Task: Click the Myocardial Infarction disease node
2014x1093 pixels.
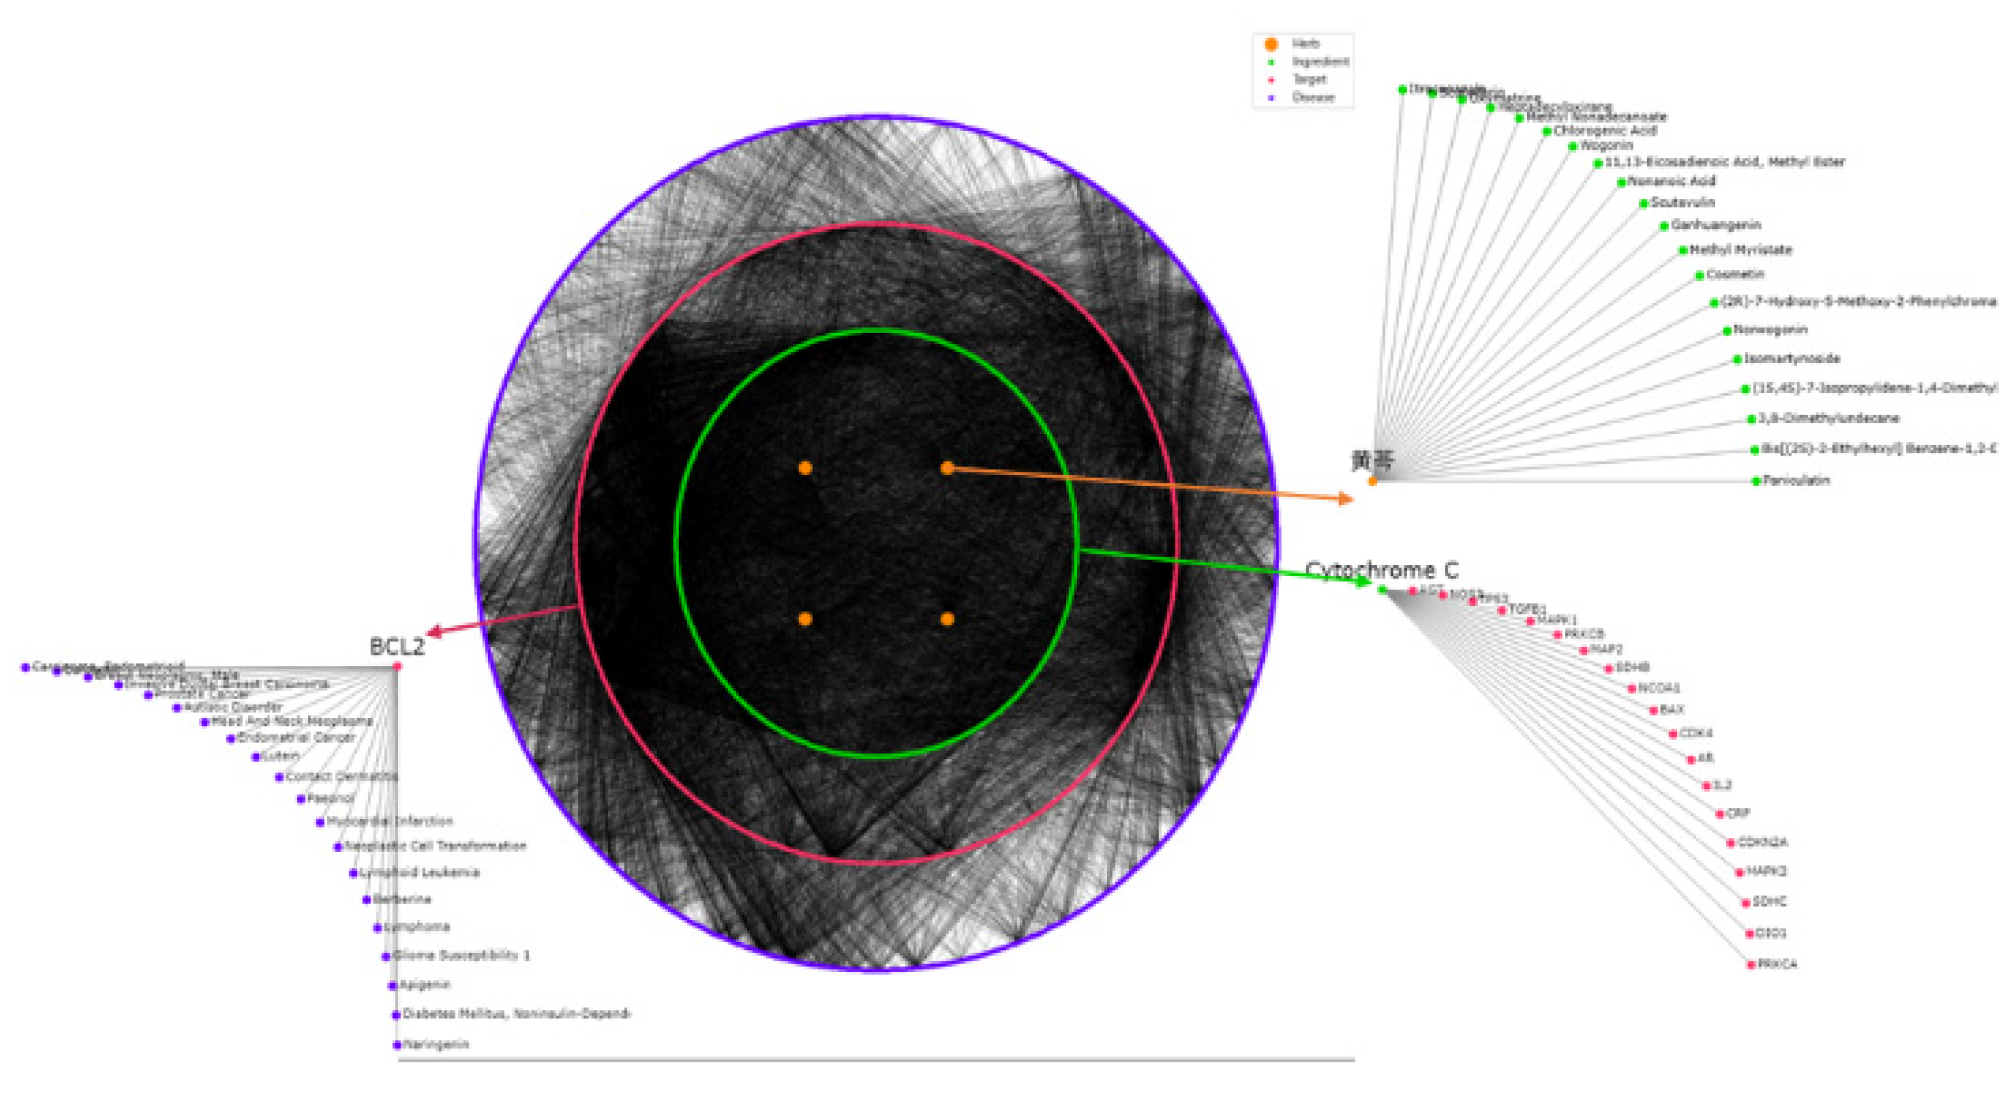Action: (320, 822)
